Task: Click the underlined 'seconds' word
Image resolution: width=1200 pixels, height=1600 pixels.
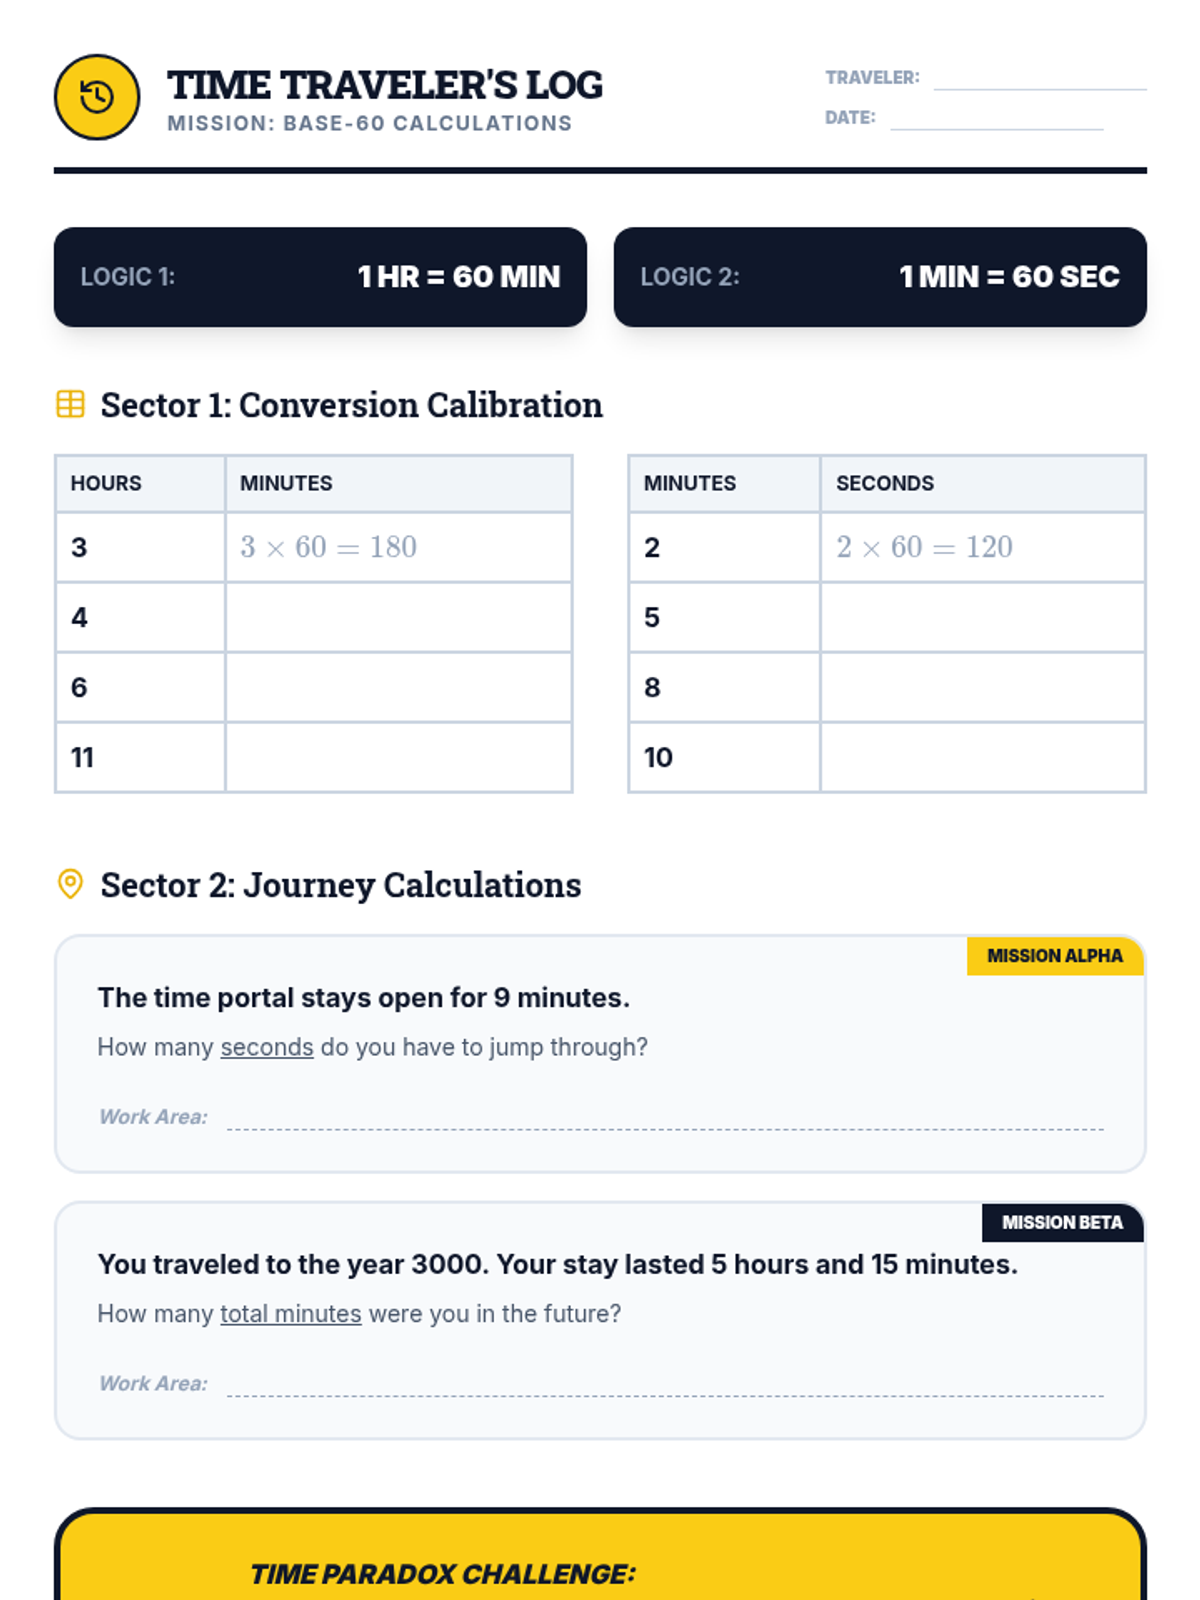Action: [267, 1047]
